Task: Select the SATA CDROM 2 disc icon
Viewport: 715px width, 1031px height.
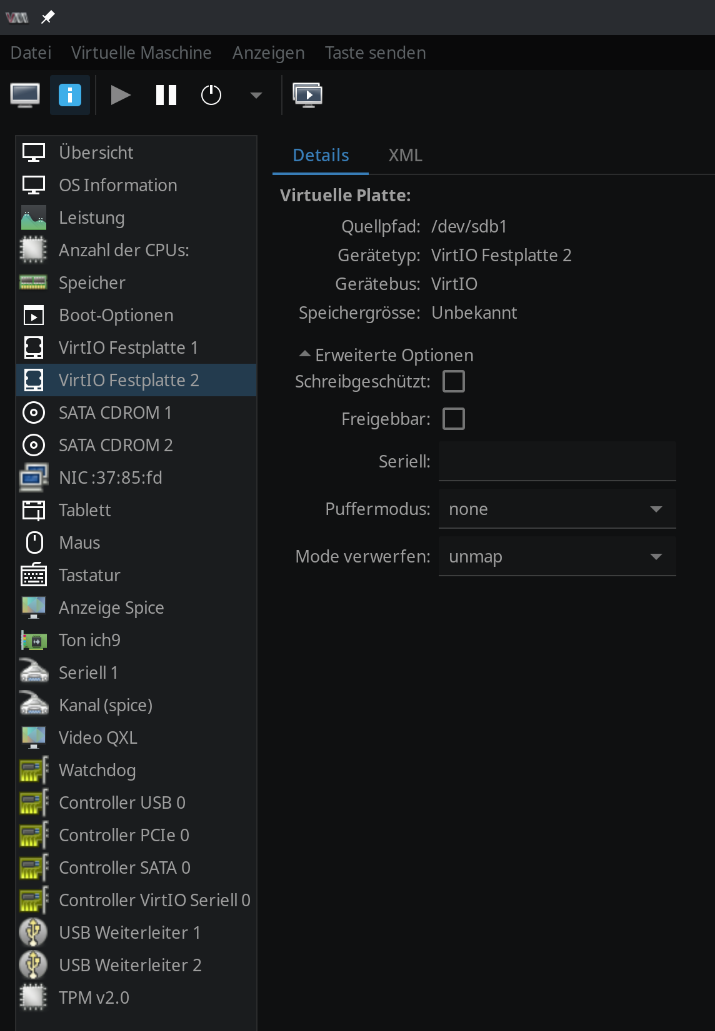Action: click(34, 445)
